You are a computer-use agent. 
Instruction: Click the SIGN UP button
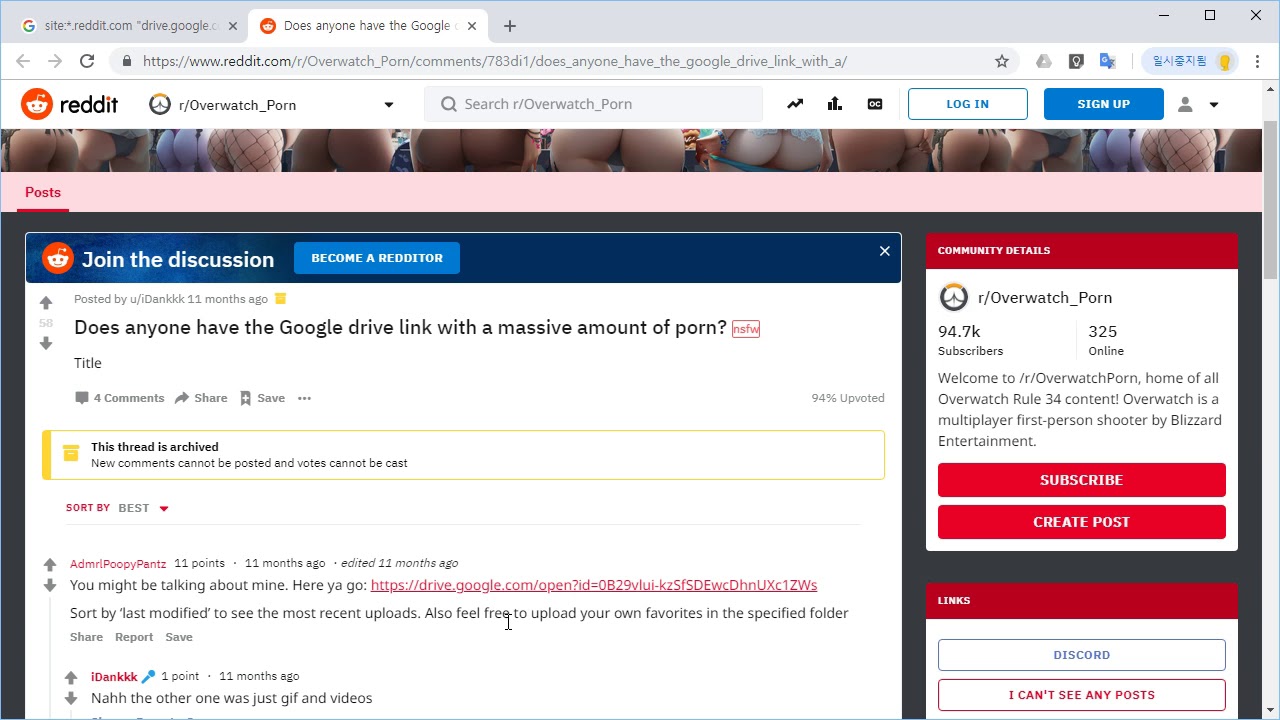point(1103,104)
